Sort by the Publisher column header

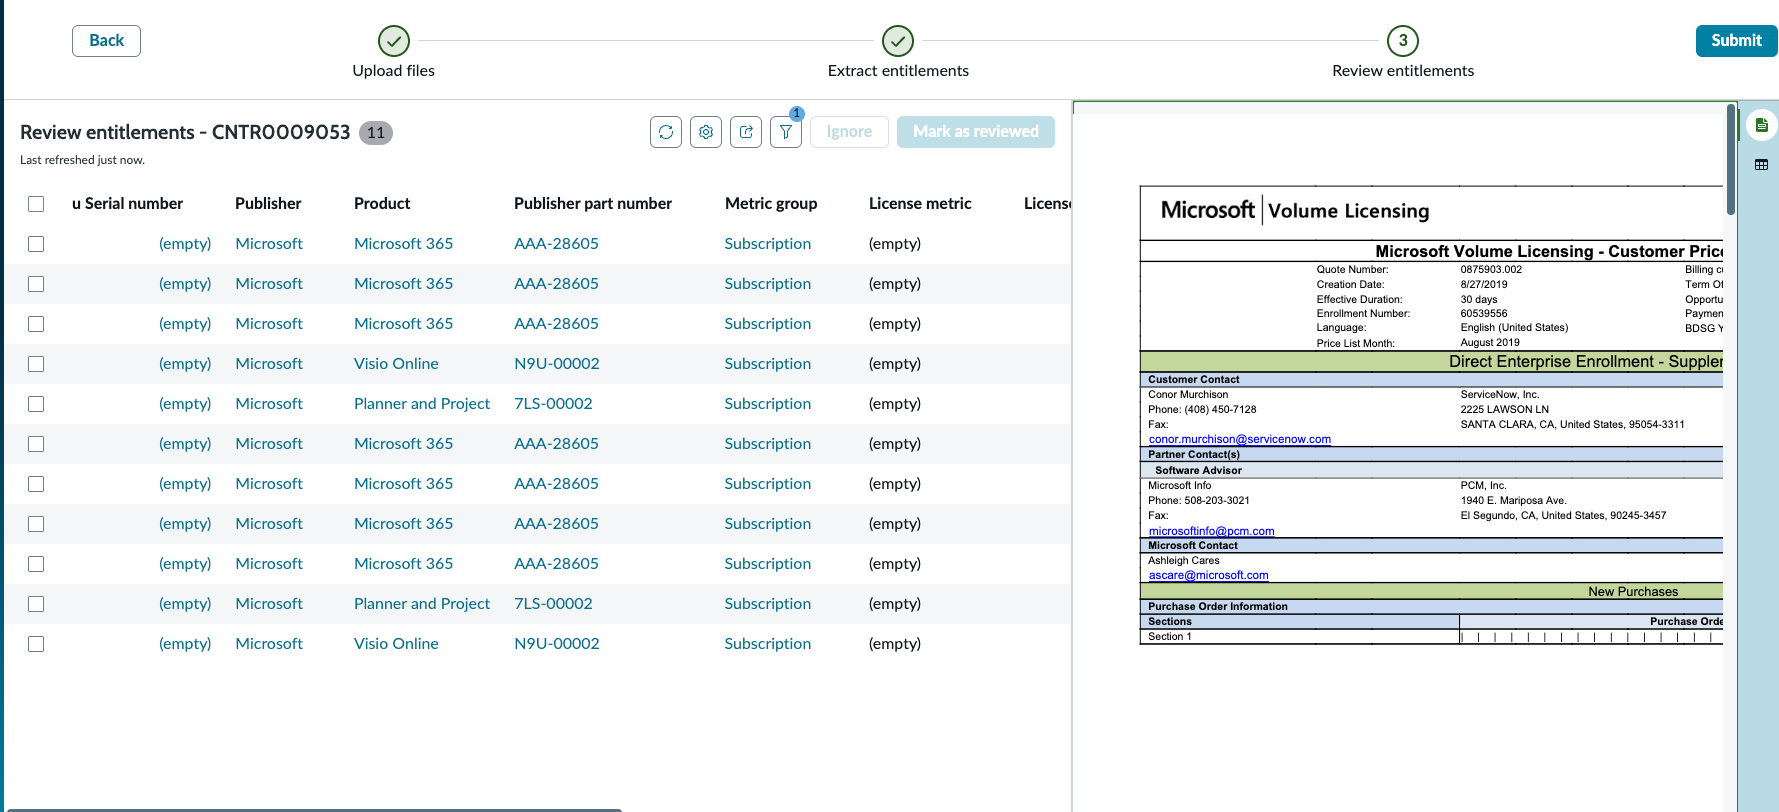268,204
